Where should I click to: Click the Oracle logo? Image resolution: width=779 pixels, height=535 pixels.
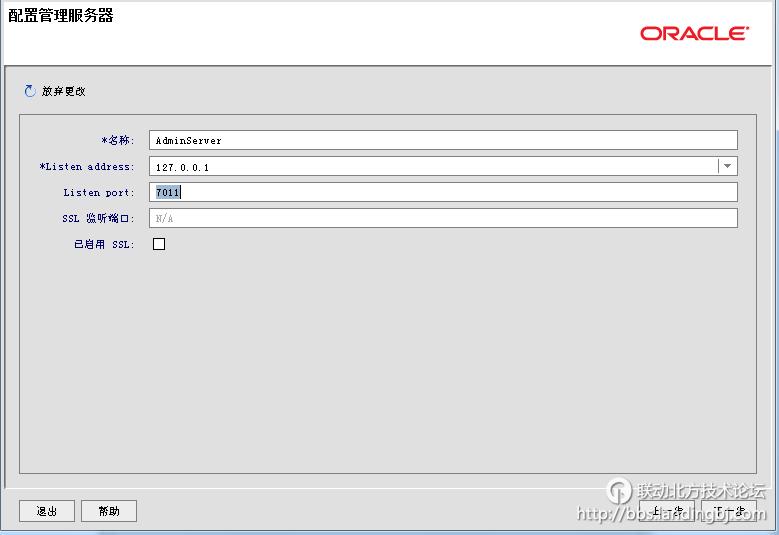coord(694,34)
